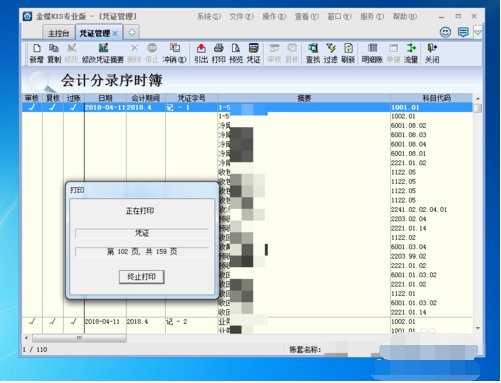Image resolution: width=501 pixels, height=383 pixels.
Task: Click the 摘要 column header
Action: tap(304, 98)
